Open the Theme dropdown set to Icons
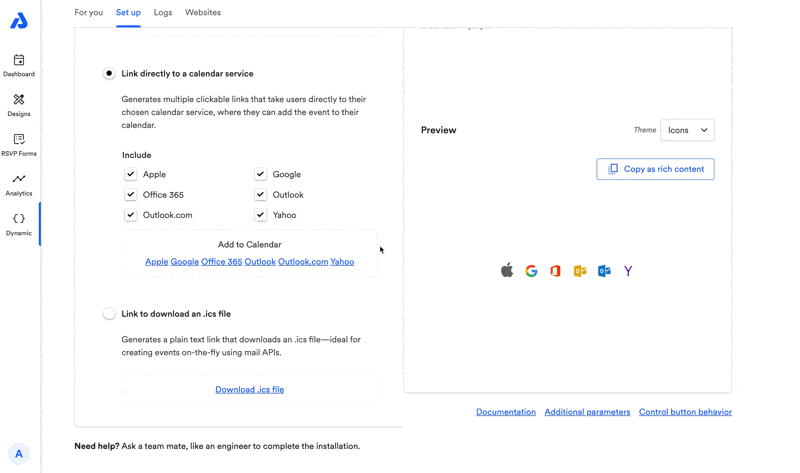This screenshot has height=473, width=800. click(687, 130)
